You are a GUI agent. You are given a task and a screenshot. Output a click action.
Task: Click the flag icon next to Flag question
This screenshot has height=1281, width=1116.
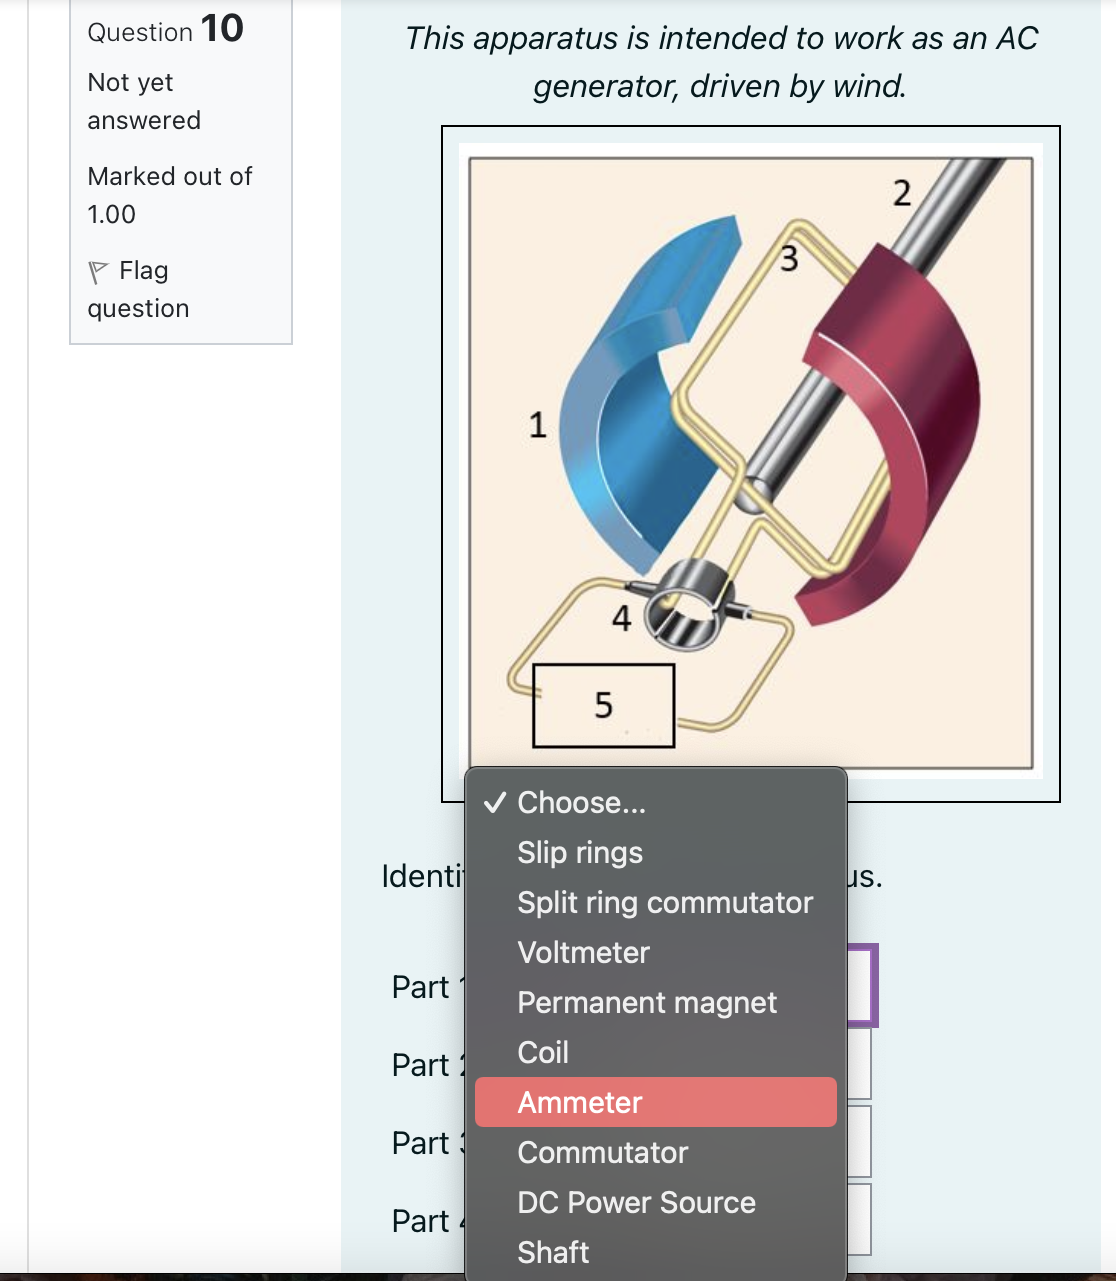click(99, 269)
